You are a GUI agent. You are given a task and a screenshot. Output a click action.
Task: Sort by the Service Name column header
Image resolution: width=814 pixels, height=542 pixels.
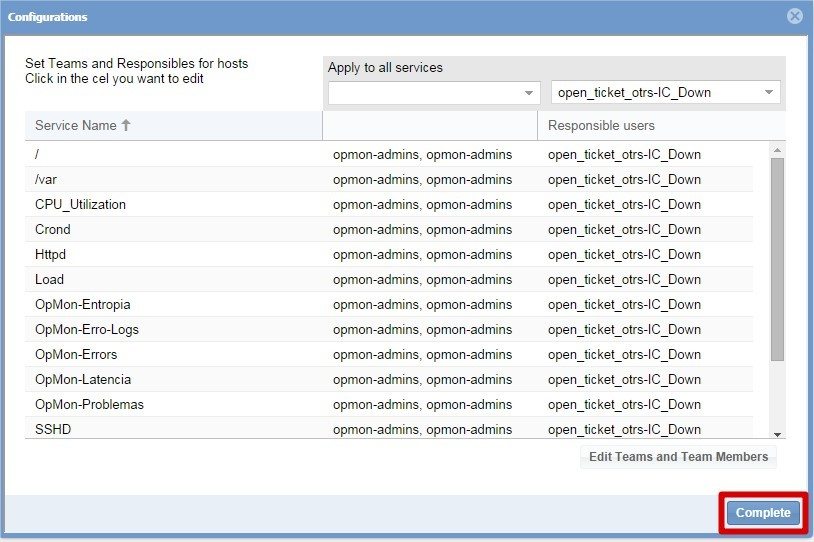click(x=76, y=126)
